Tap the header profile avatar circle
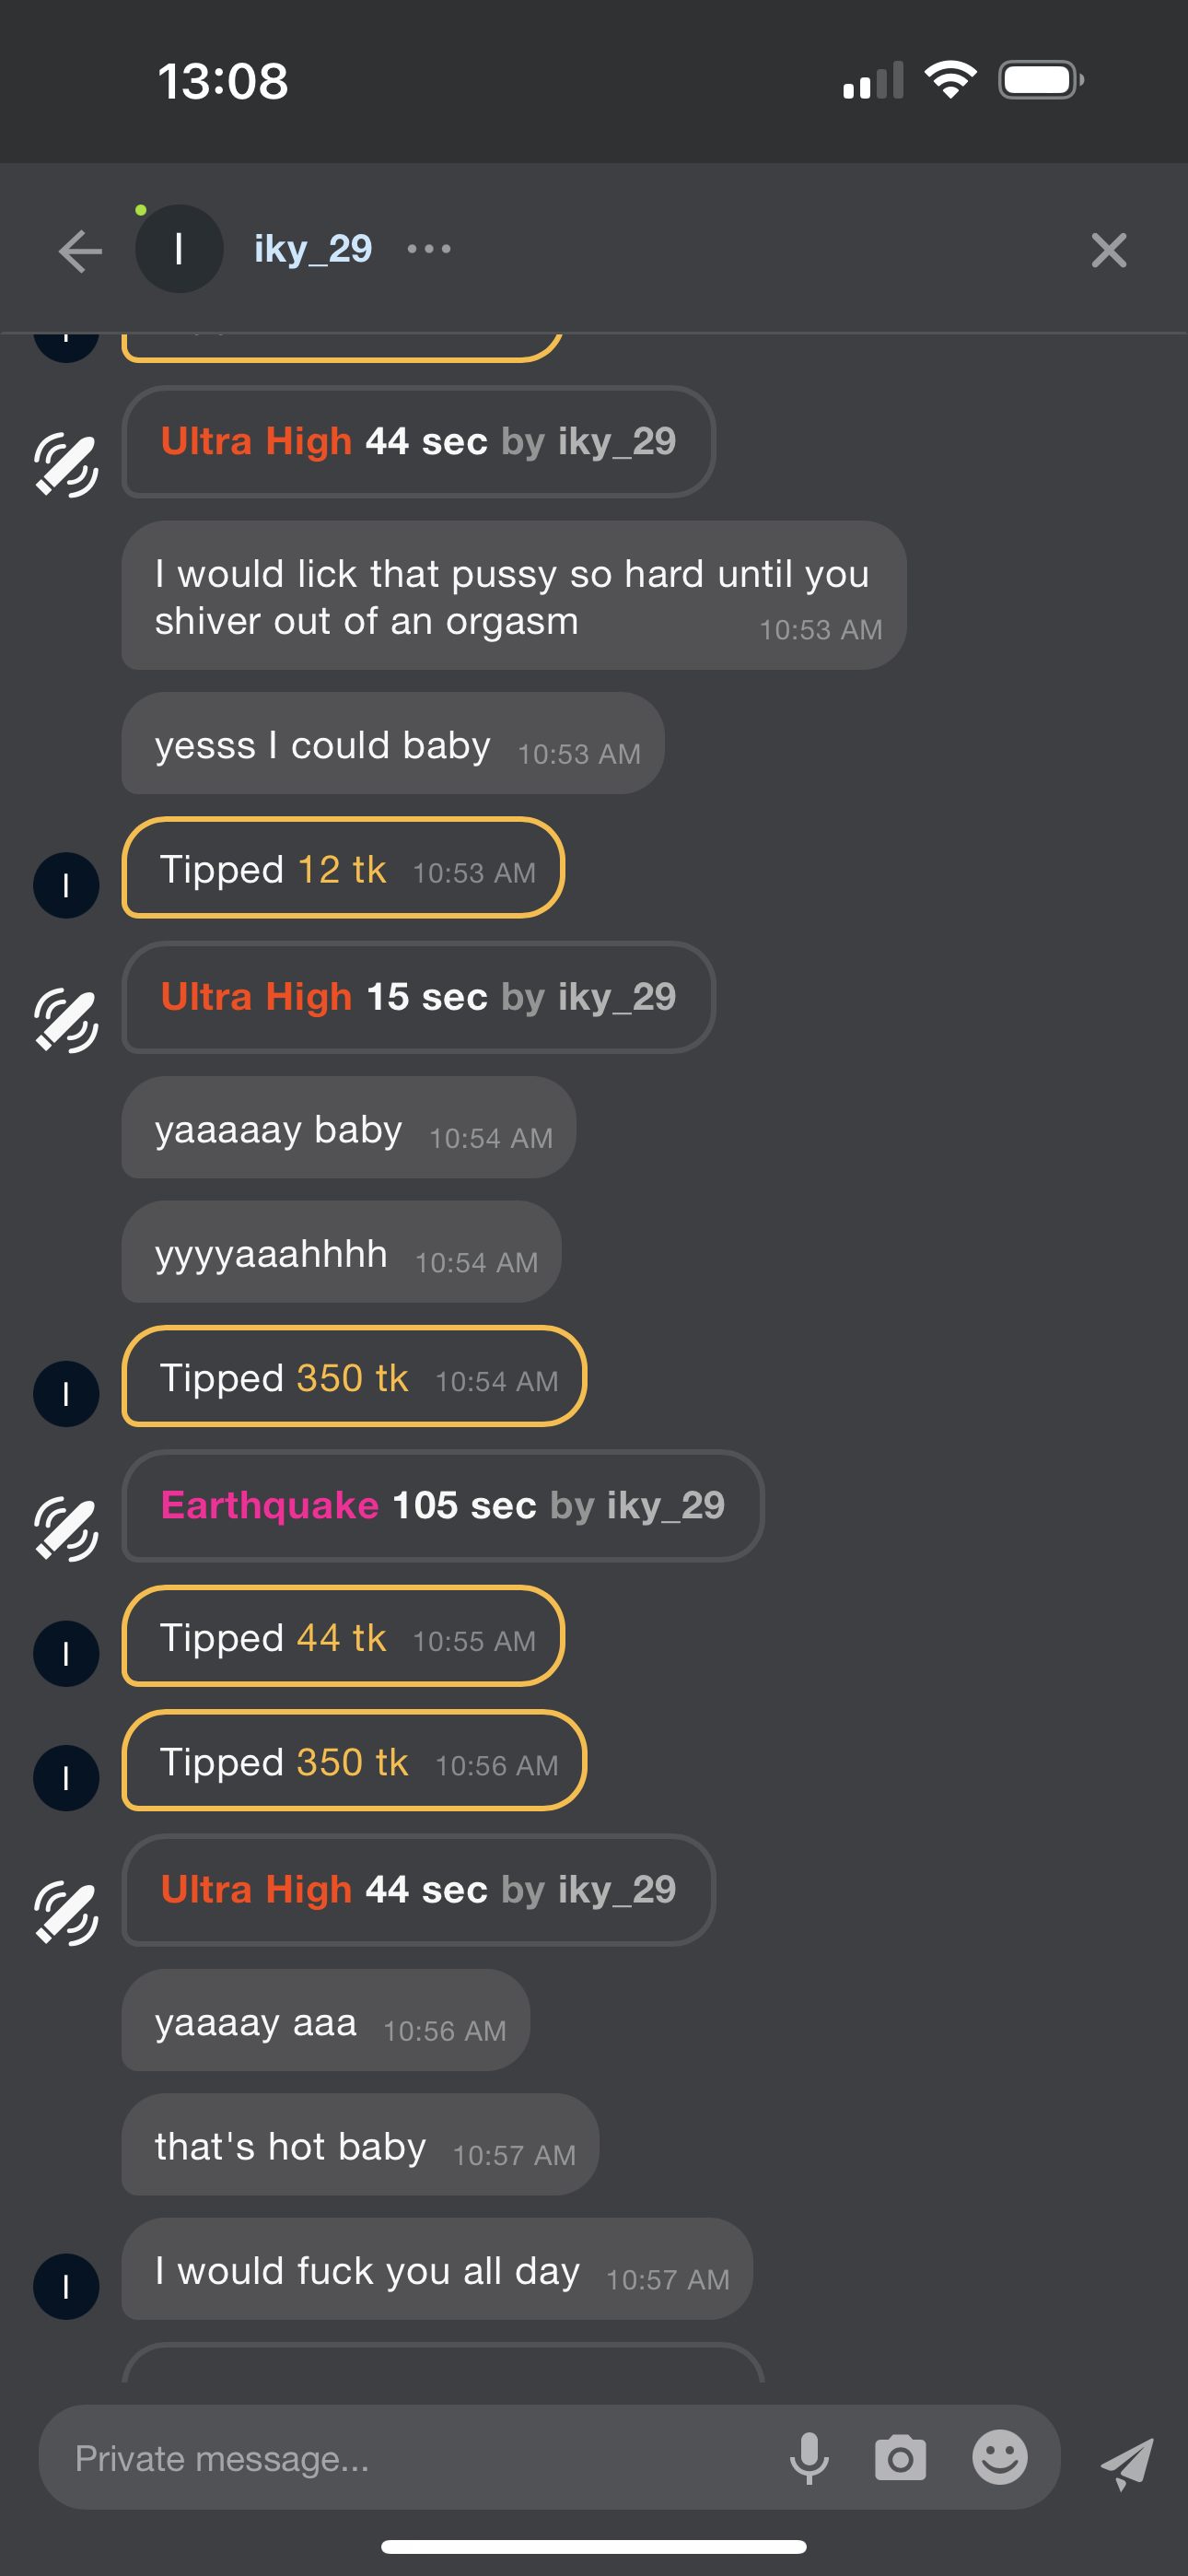 (x=179, y=249)
